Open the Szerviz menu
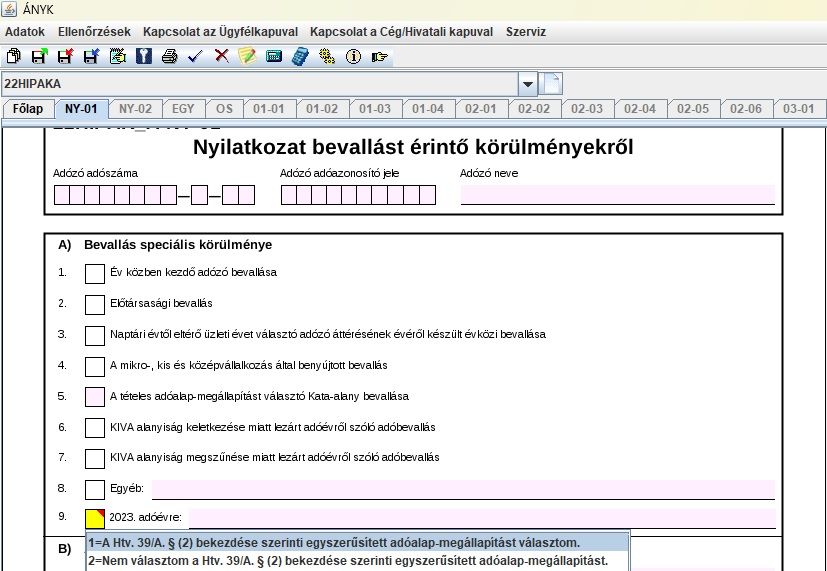 pos(526,32)
